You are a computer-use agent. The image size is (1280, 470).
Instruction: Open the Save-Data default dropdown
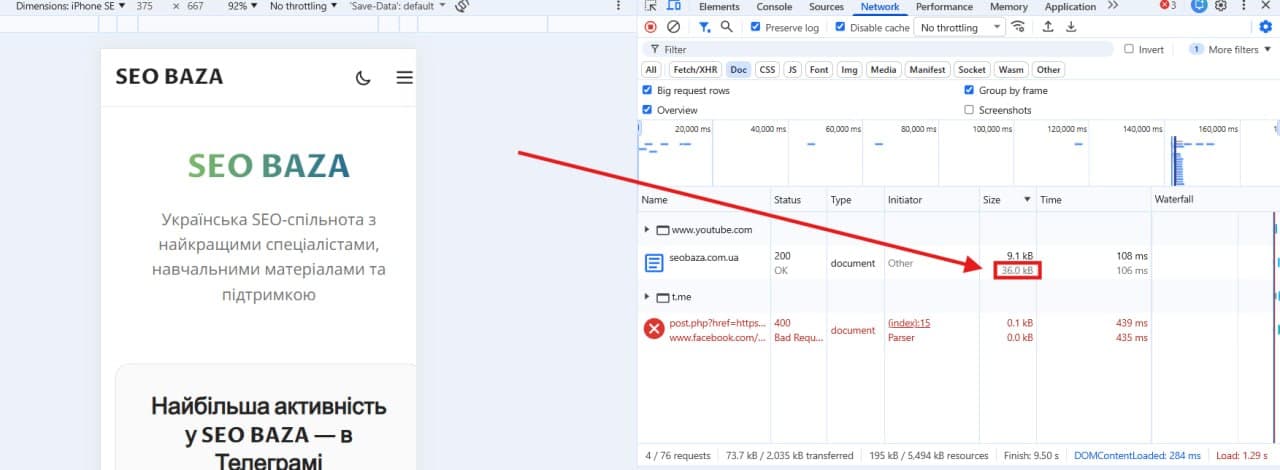coord(397,6)
